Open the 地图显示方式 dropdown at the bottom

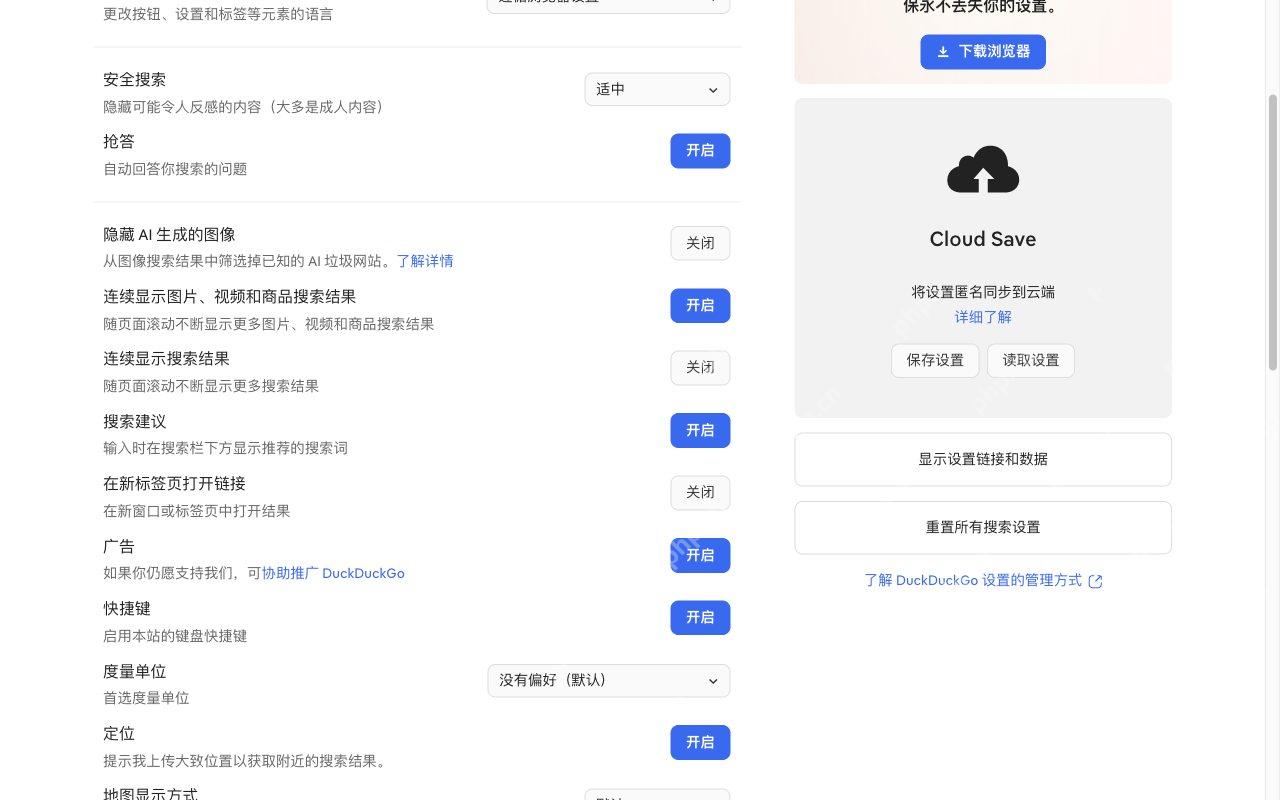point(657,795)
